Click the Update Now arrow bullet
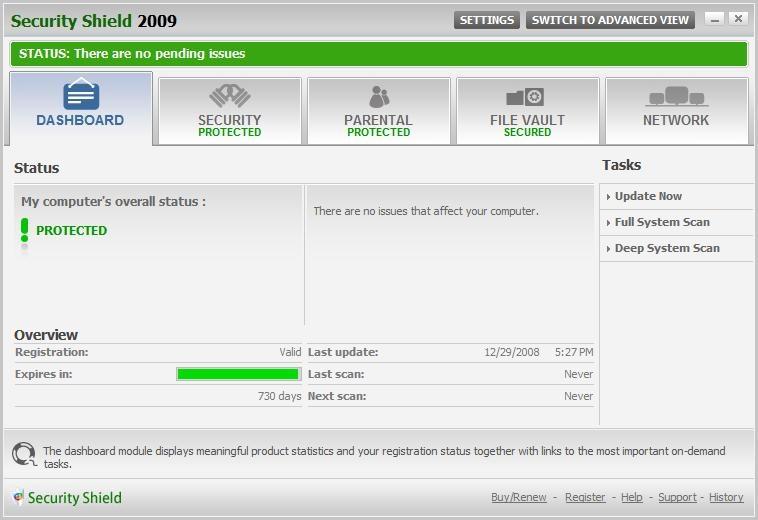This screenshot has width=758, height=520. [x=608, y=197]
